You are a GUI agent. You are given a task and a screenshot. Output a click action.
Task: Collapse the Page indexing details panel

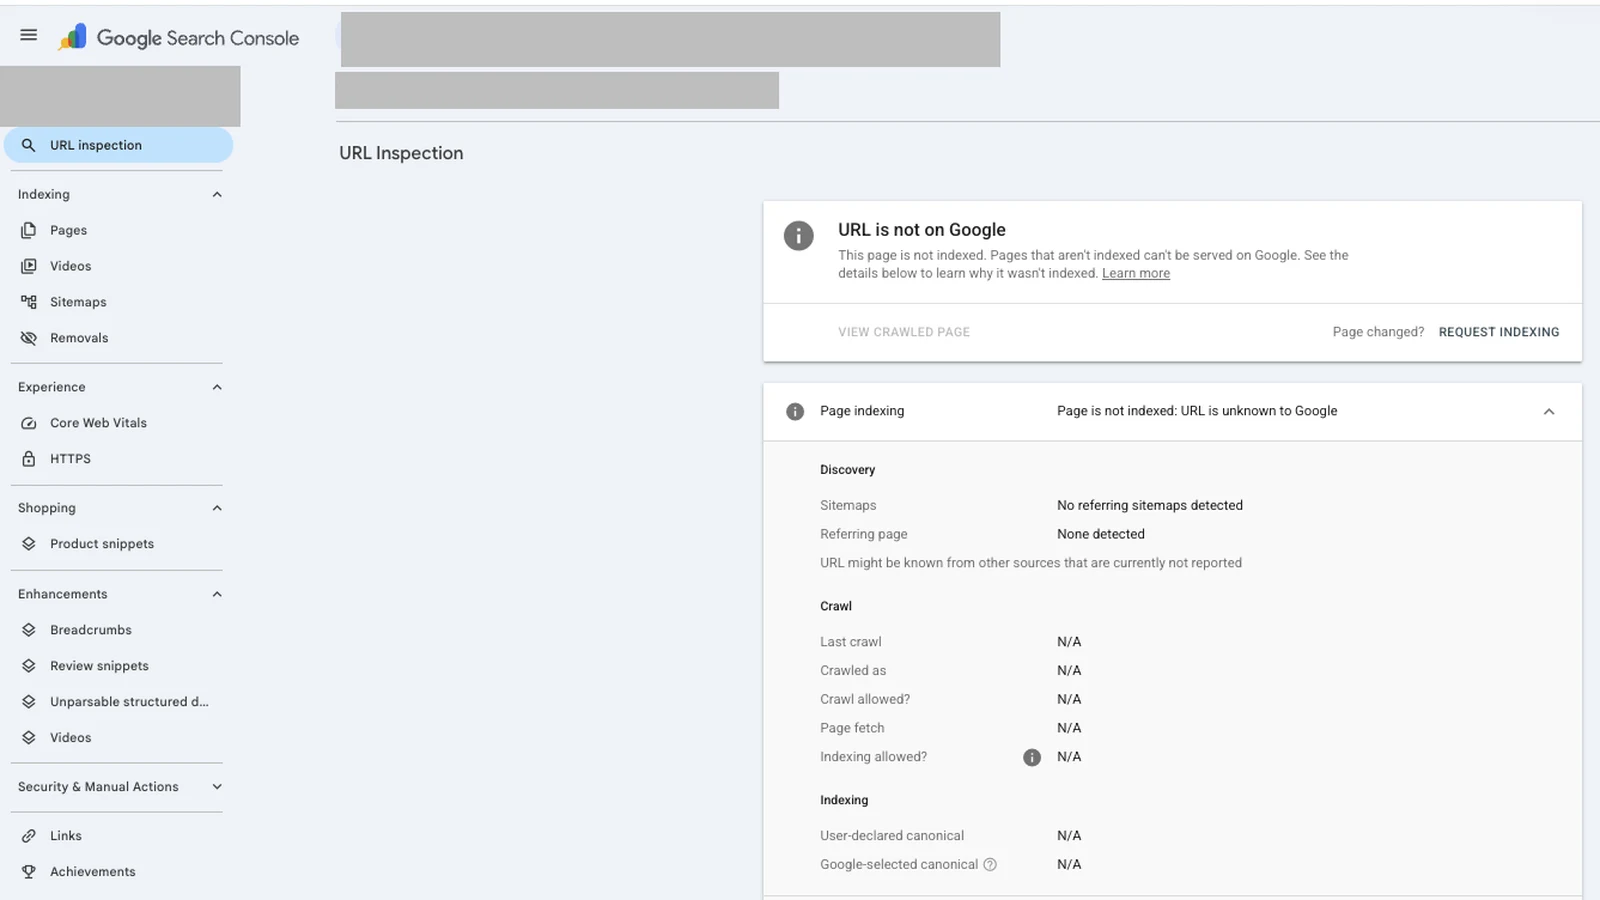point(1549,412)
